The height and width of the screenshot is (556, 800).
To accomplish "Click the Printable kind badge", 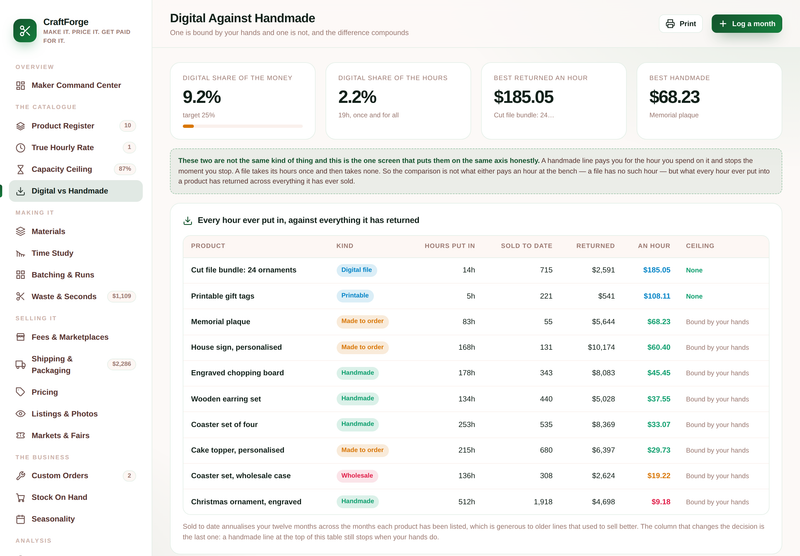I will tap(355, 296).
